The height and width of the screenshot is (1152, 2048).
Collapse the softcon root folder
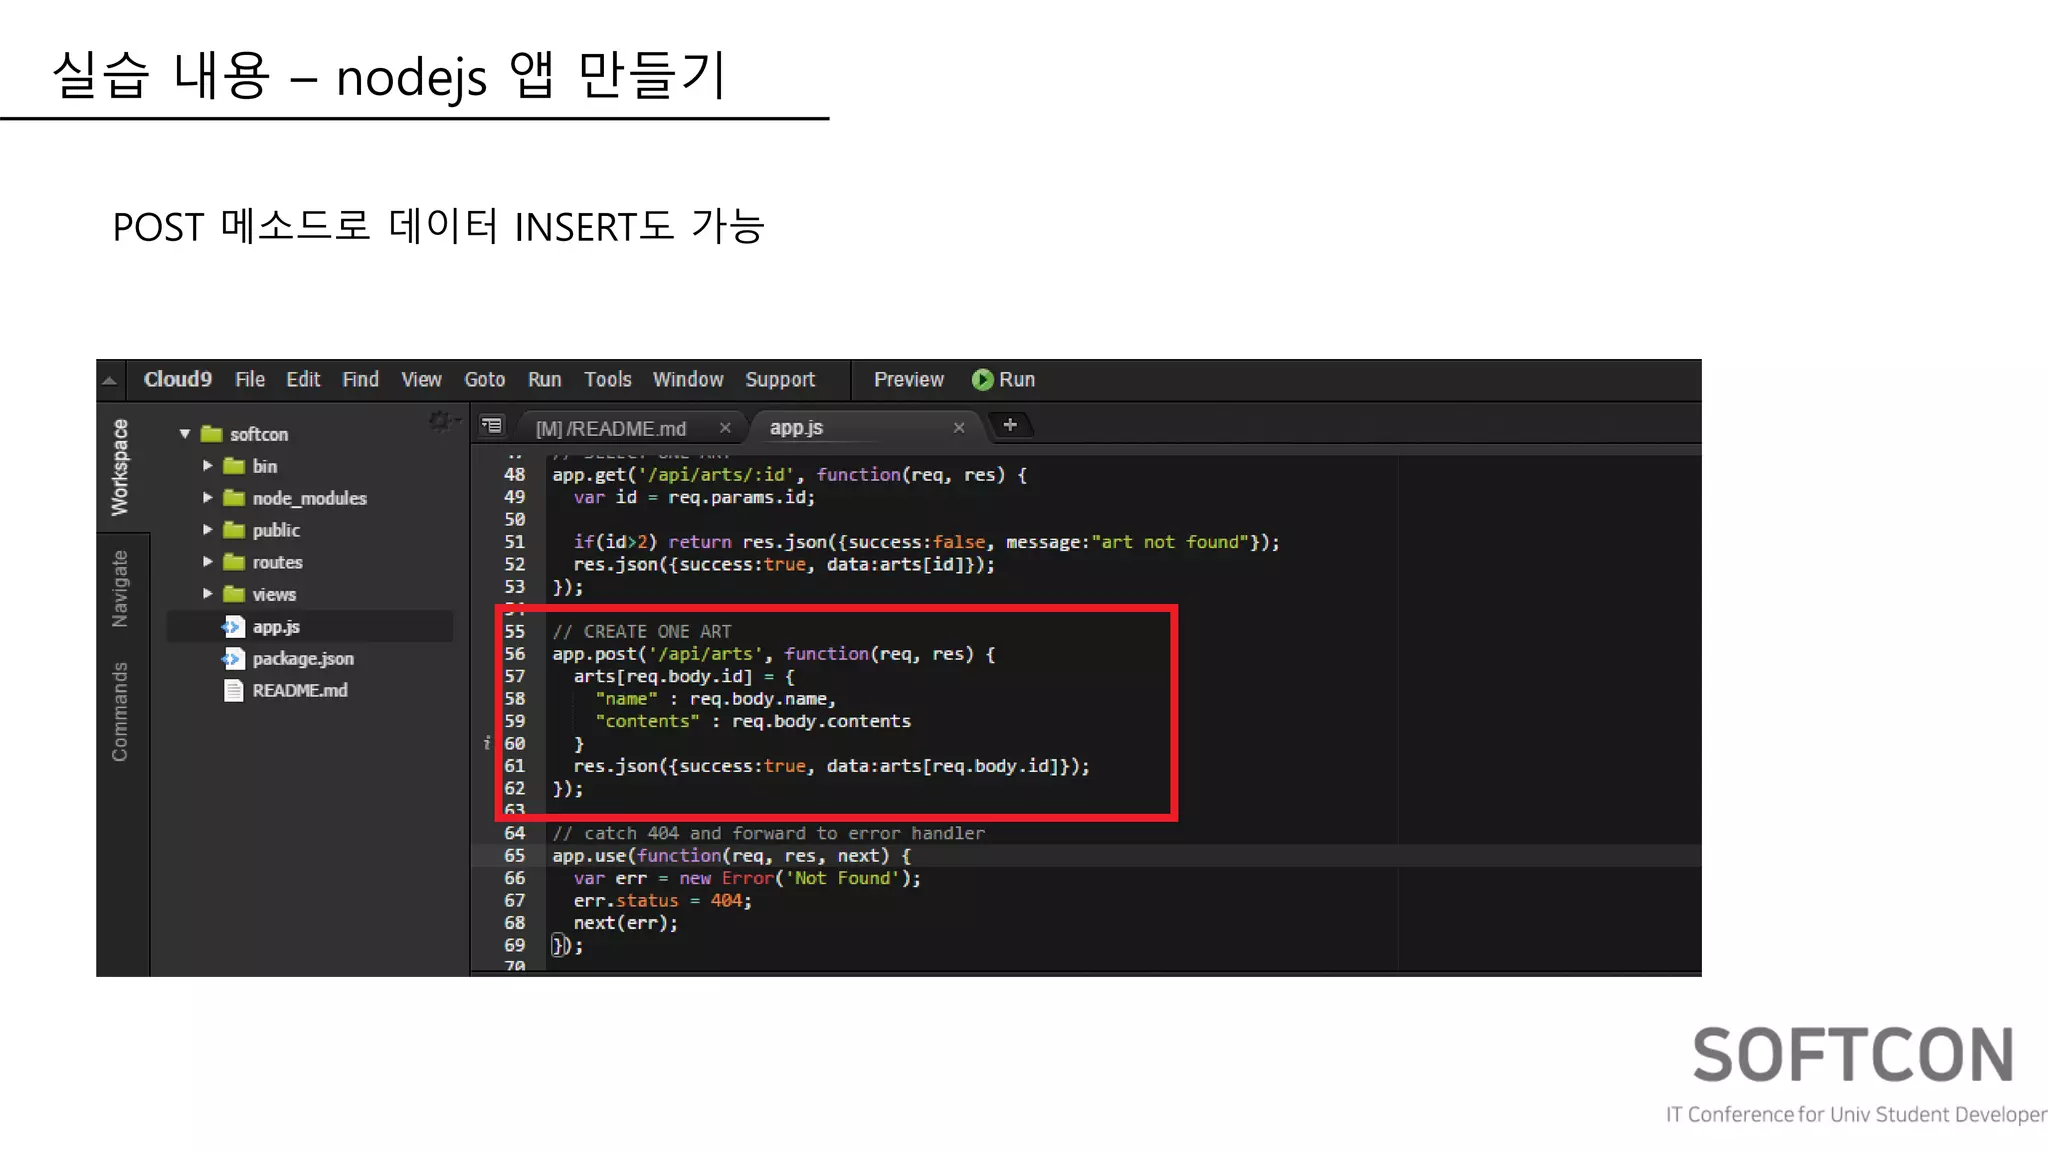[185, 434]
